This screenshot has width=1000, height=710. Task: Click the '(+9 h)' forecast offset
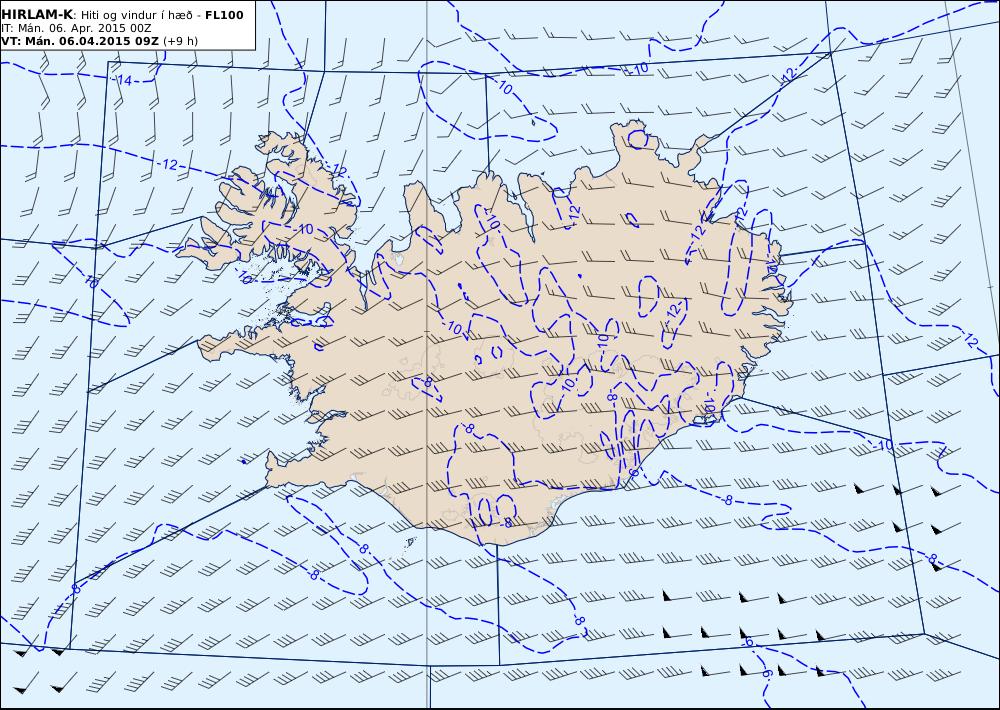pos(180,41)
